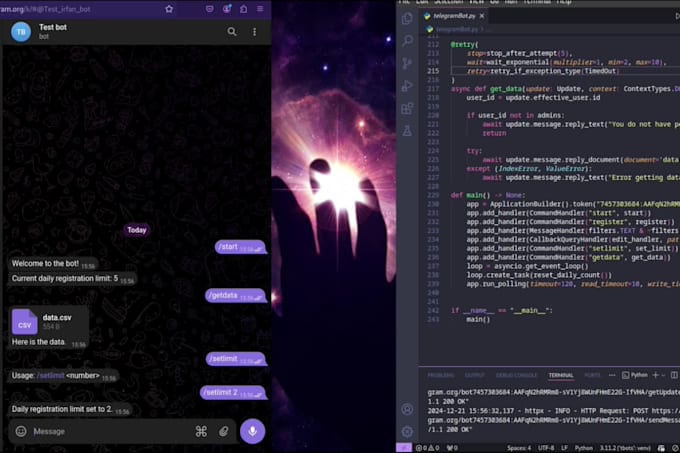This screenshot has height=453, width=680.
Task: Open the Help menu in VS Code
Action: (563, 2)
